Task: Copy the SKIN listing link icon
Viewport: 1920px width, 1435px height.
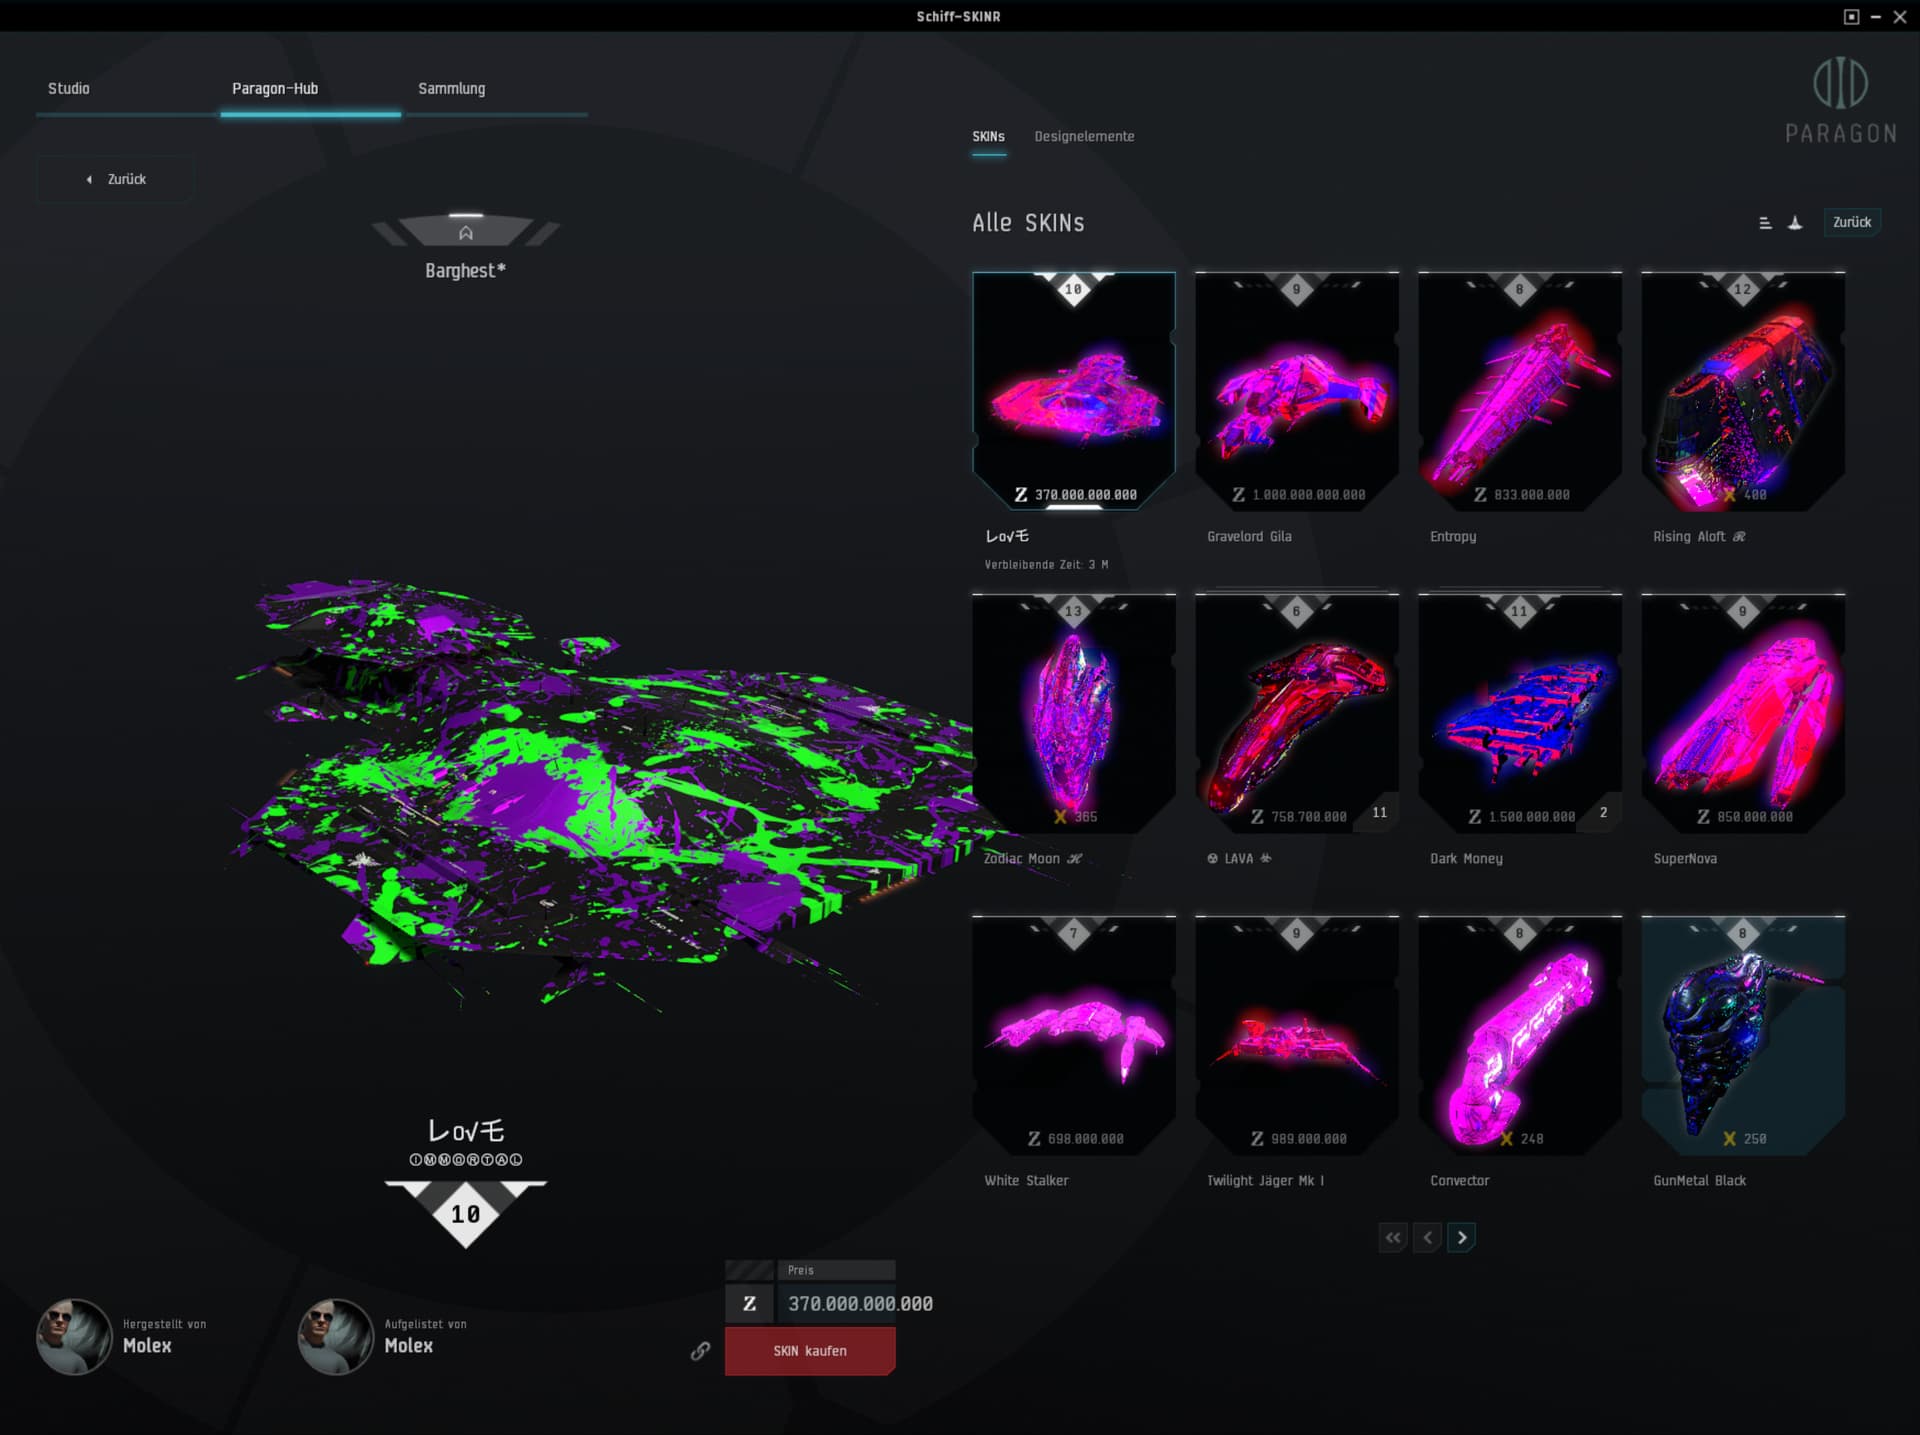Action: 700,1351
